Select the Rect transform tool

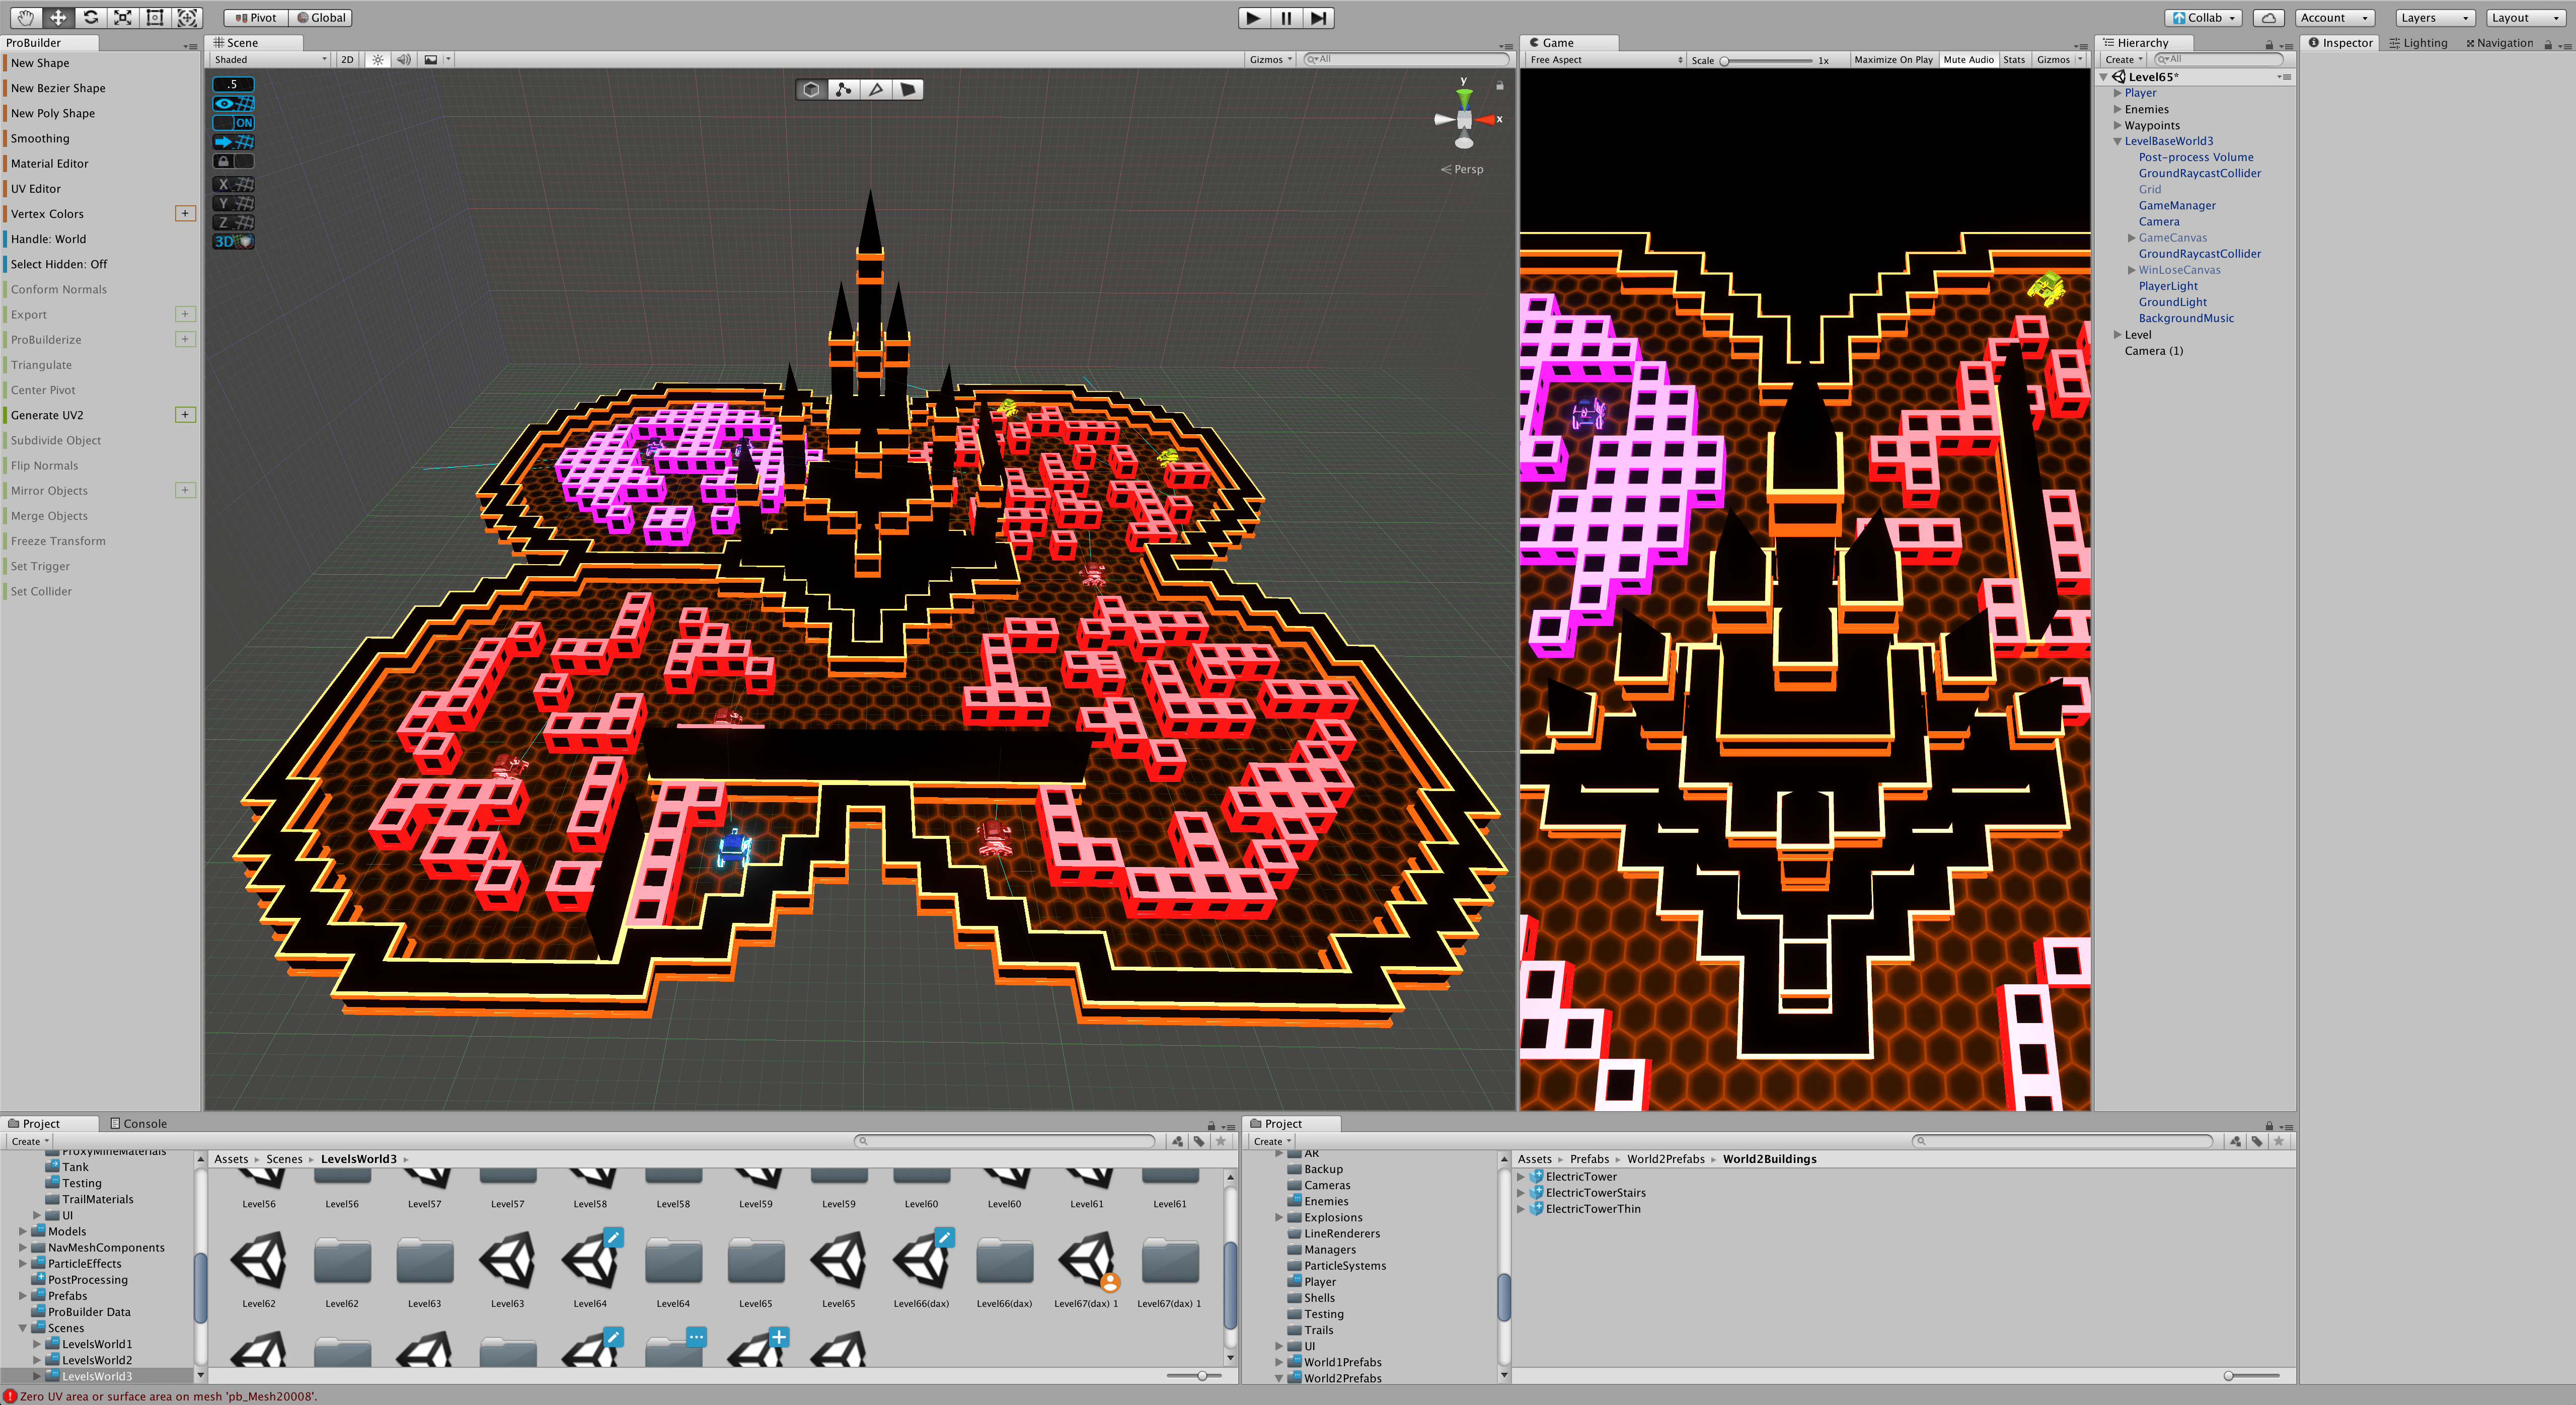(x=155, y=17)
